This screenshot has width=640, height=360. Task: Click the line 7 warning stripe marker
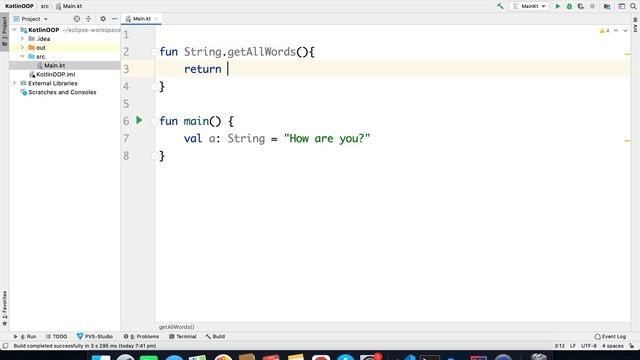(627, 141)
